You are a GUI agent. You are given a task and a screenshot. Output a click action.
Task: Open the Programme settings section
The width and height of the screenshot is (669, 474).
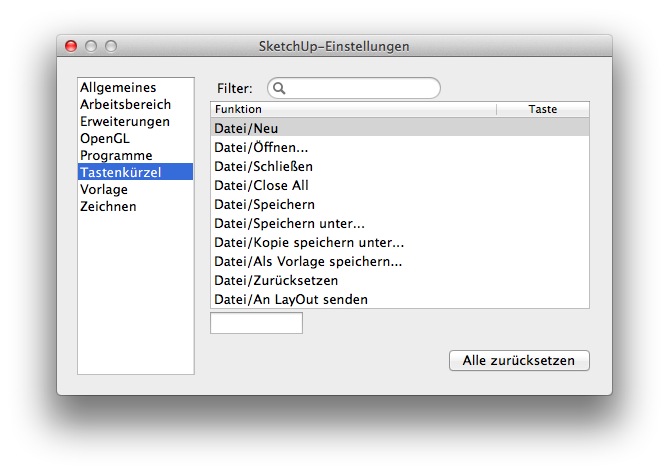pos(116,156)
